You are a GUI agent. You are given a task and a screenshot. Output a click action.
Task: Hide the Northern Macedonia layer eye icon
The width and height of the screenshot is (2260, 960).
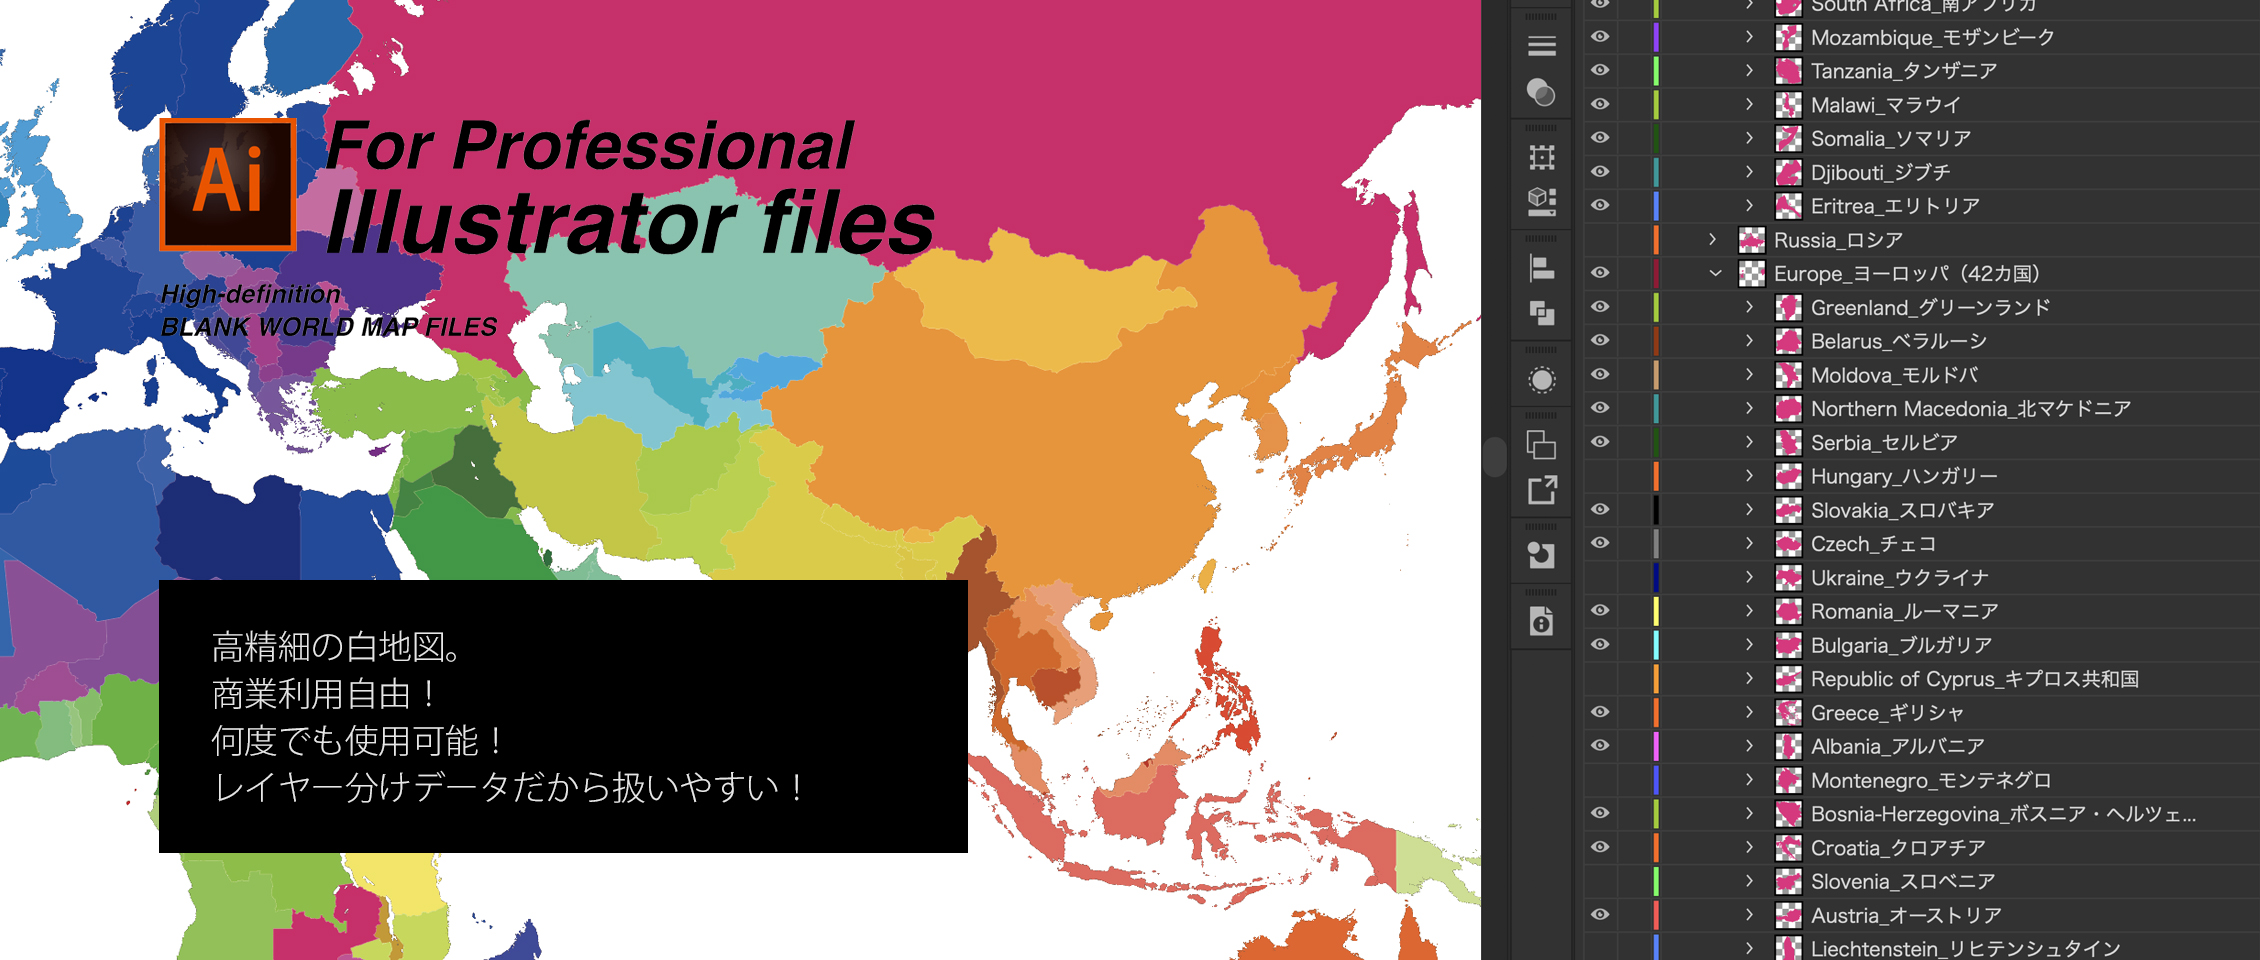(1600, 408)
